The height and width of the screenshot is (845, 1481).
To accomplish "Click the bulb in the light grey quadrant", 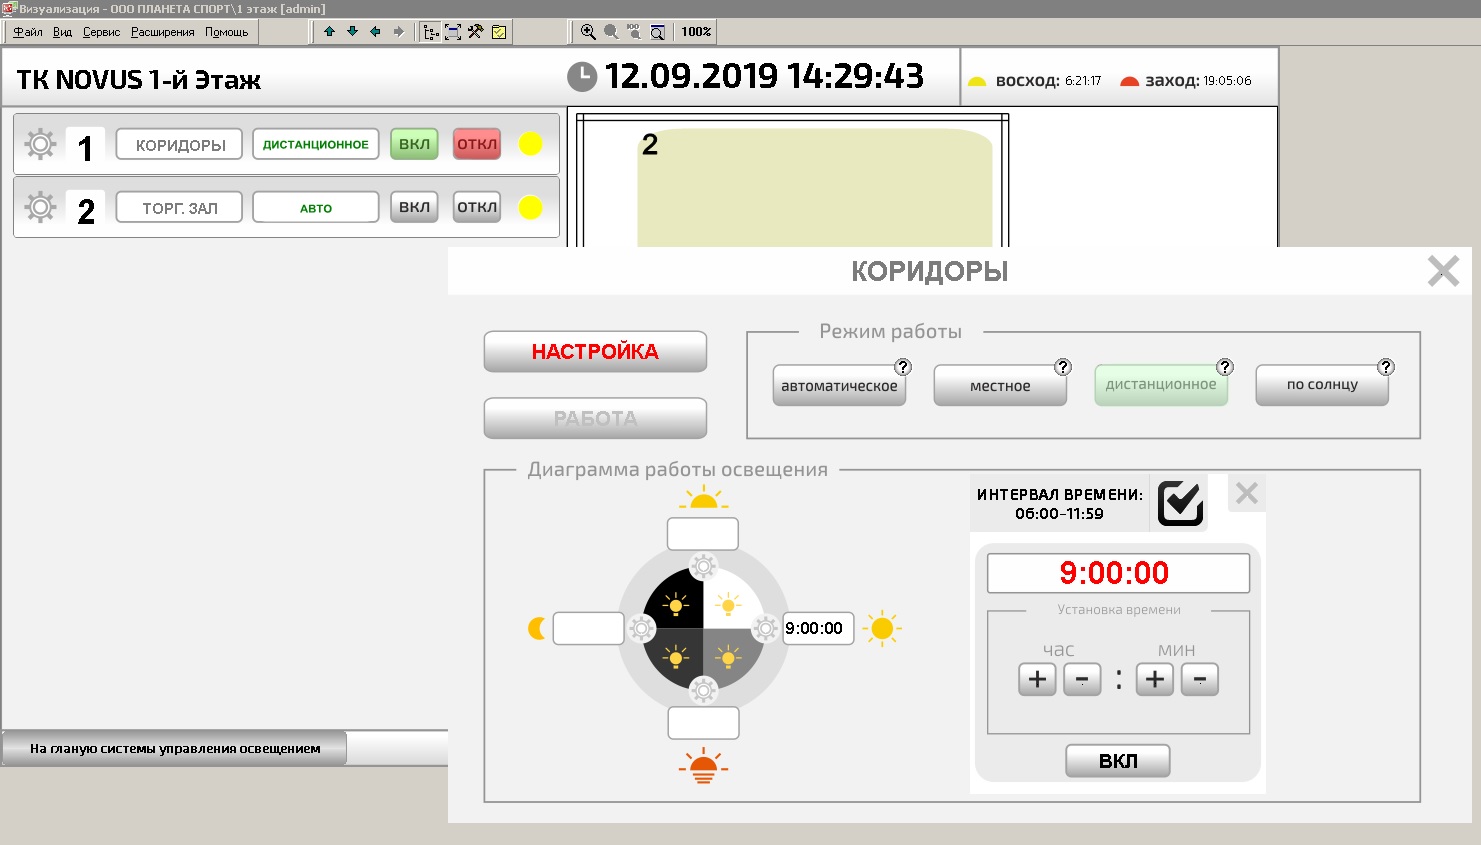I will click(729, 657).
